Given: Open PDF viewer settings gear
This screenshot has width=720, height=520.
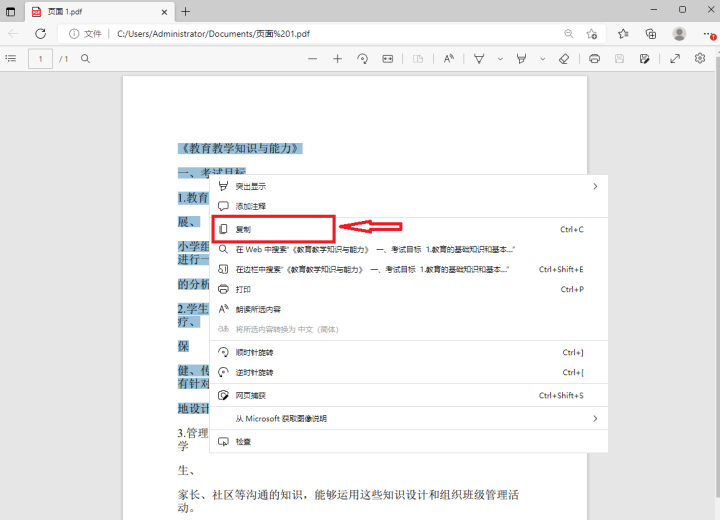Looking at the screenshot, I should [700, 58].
